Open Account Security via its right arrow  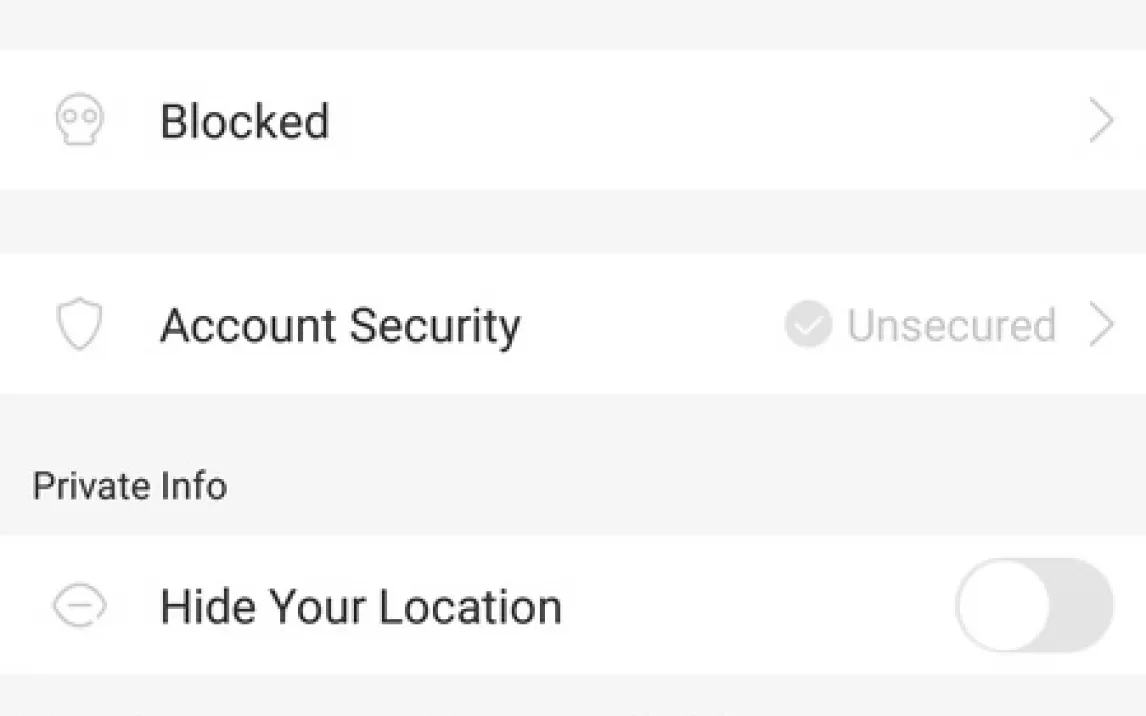click(1101, 325)
